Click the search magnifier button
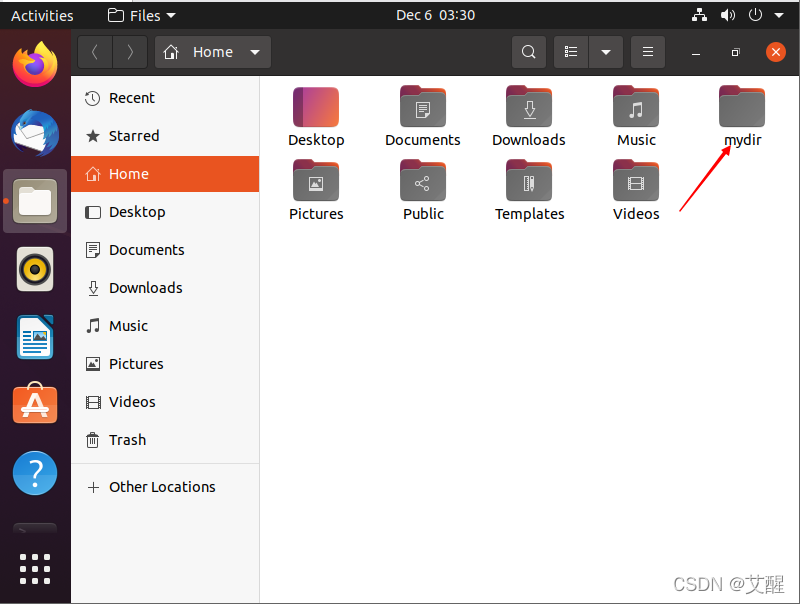This screenshot has width=800, height=604. [x=529, y=52]
